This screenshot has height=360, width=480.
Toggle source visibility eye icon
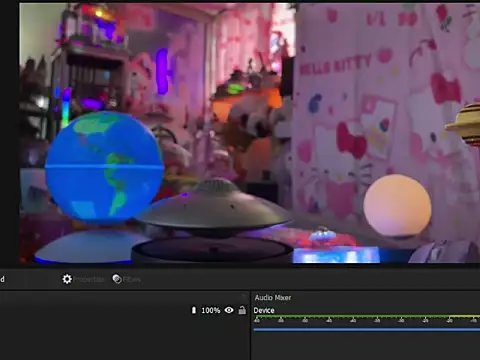(x=229, y=310)
